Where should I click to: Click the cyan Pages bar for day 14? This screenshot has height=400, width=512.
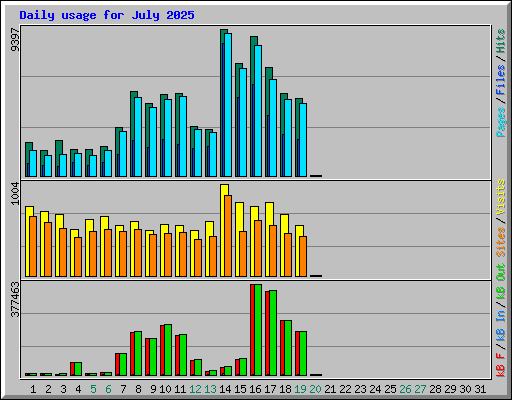[228, 105]
